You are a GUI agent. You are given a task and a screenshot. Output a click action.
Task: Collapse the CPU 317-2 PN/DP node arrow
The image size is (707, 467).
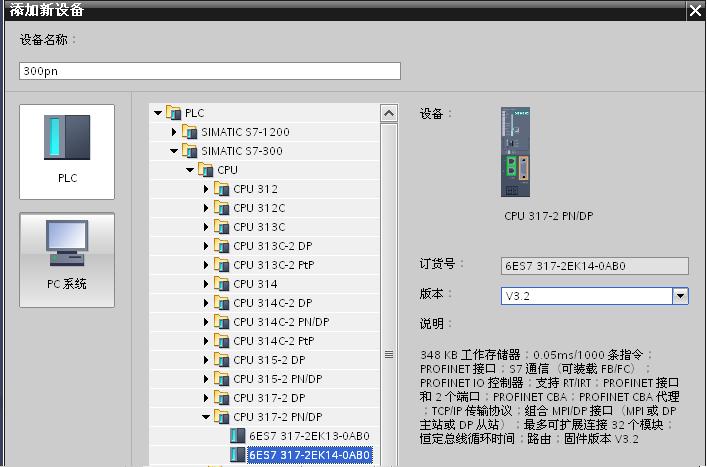(206, 417)
